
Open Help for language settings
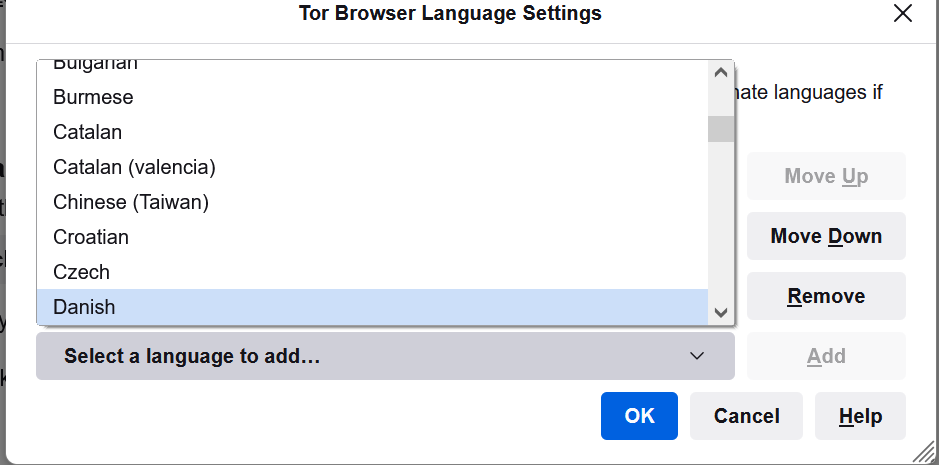[x=860, y=416]
